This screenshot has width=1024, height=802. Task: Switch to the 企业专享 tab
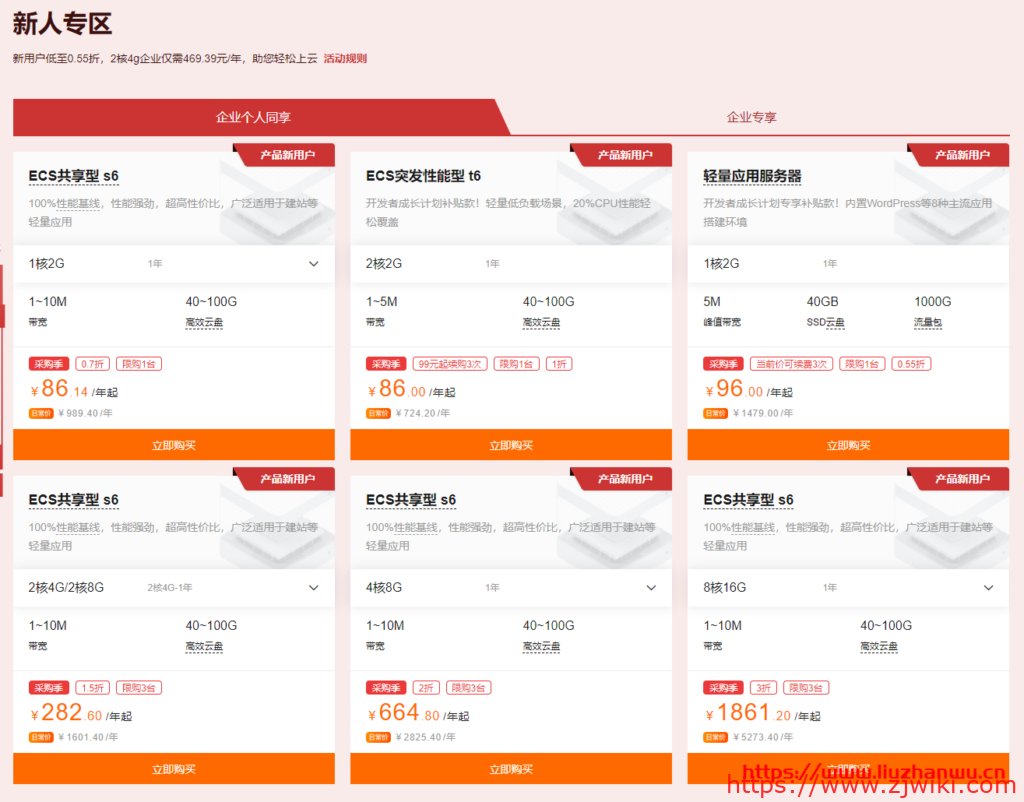752,117
